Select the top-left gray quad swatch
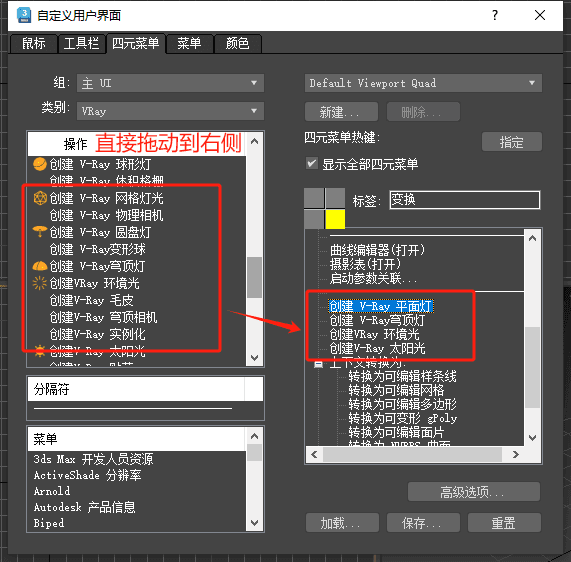 [x=314, y=198]
